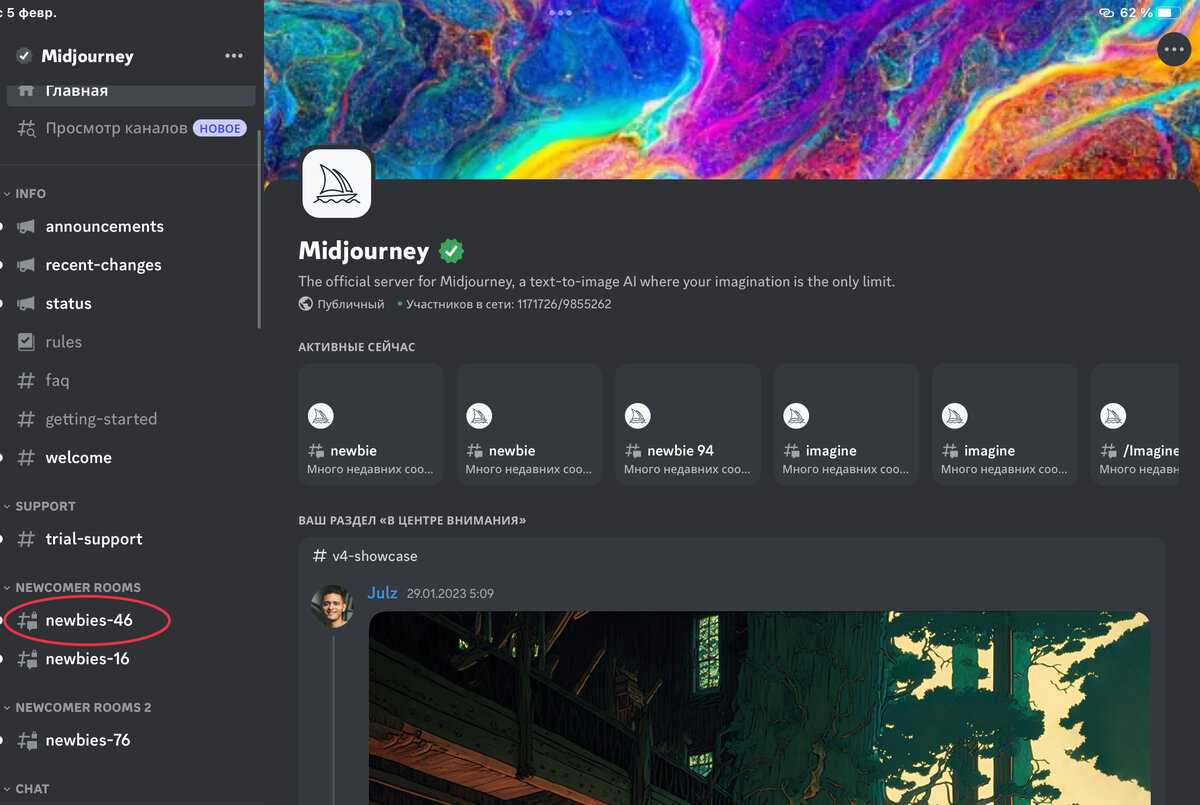
Task: Tap the battery indicator in status bar
Action: click(1169, 13)
